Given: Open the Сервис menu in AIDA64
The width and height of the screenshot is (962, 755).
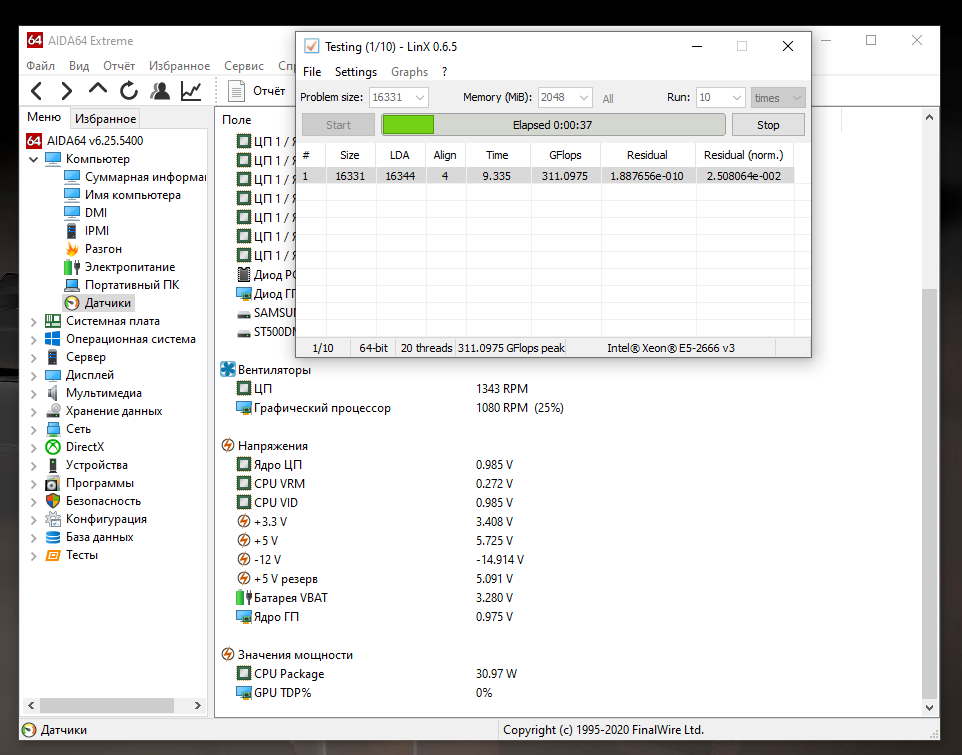Looking at the screenshot, I should pyautogui.click(x=244, y=66).
